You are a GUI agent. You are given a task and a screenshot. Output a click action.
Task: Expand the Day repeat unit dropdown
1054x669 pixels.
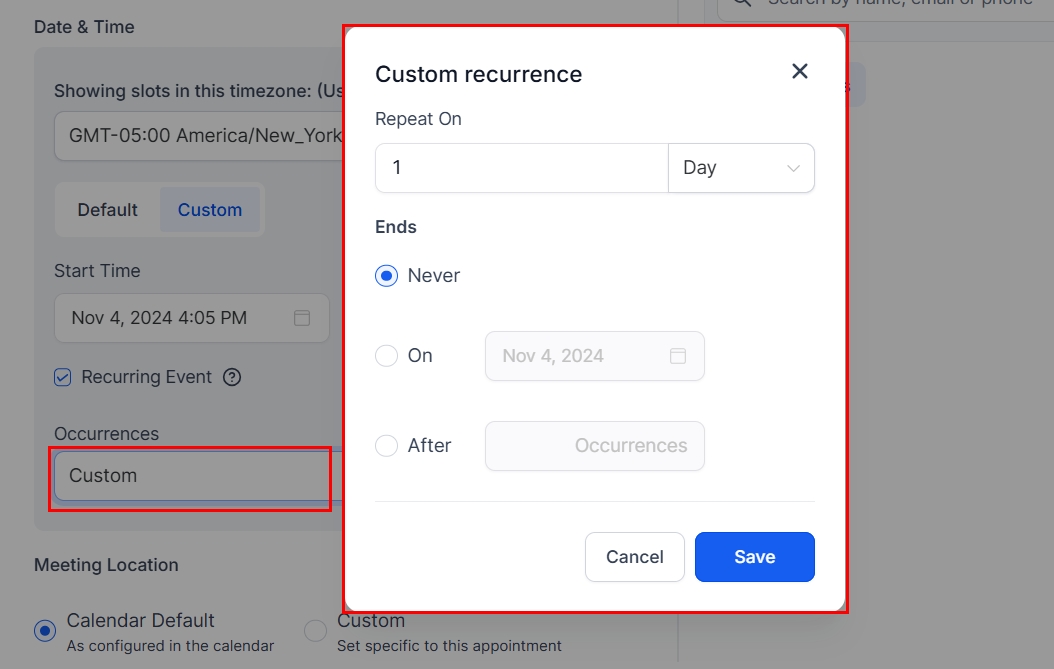[741, 168]
